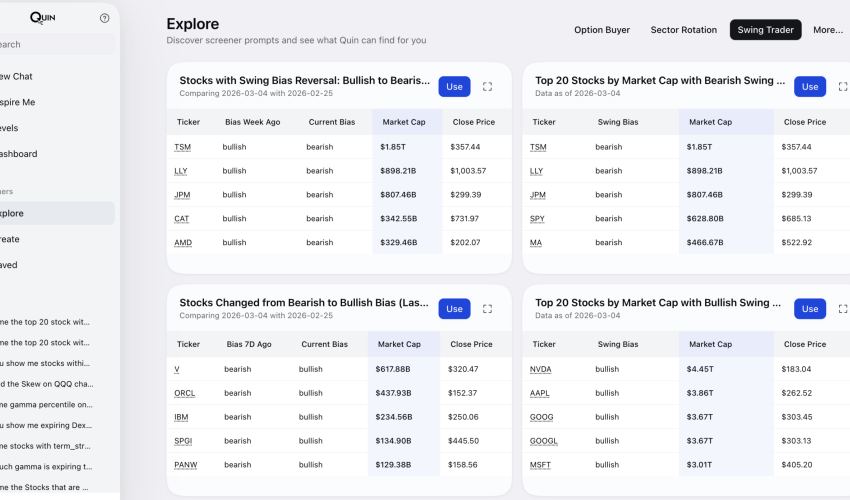850x500 pixels.
Task: Click ORCL ticker link
Action: click(184, 393)
